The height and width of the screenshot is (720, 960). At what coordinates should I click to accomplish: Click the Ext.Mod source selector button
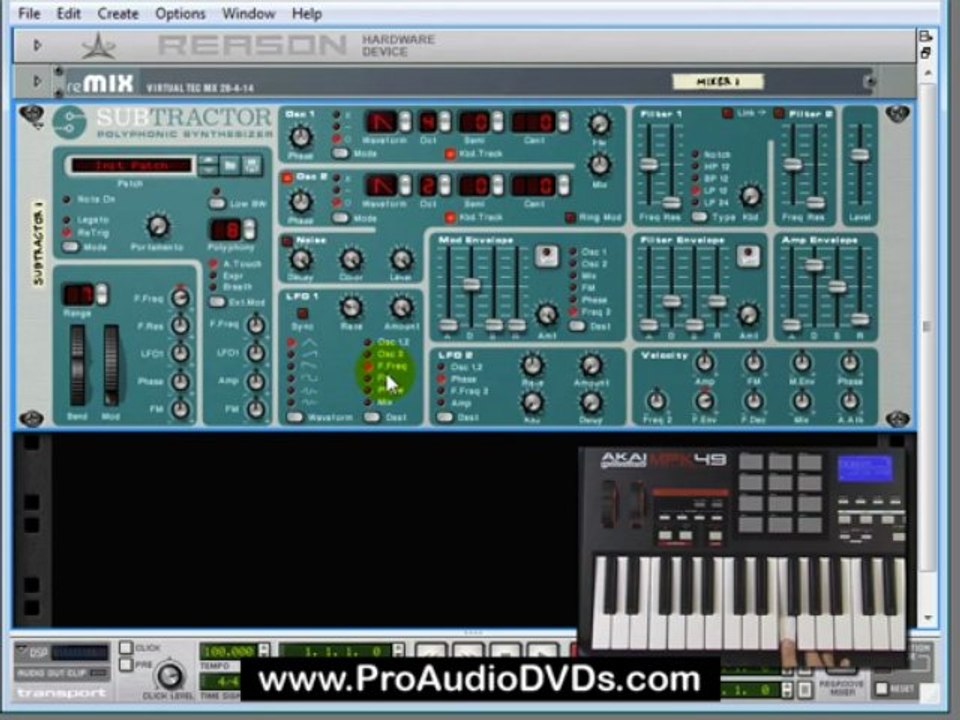[x=217, y=302]
